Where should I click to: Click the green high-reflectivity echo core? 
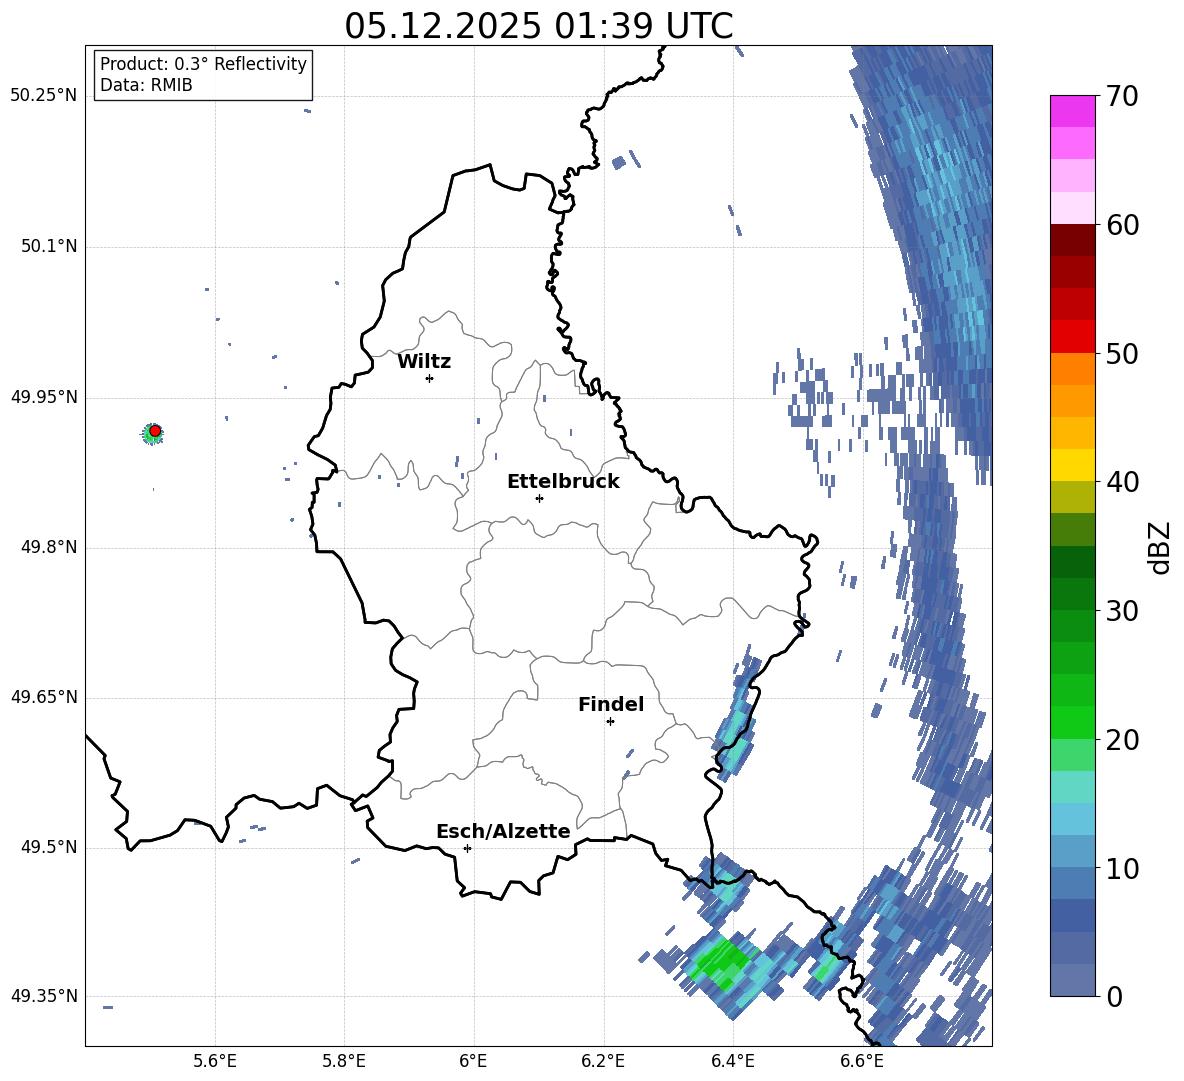click(722, 963)
